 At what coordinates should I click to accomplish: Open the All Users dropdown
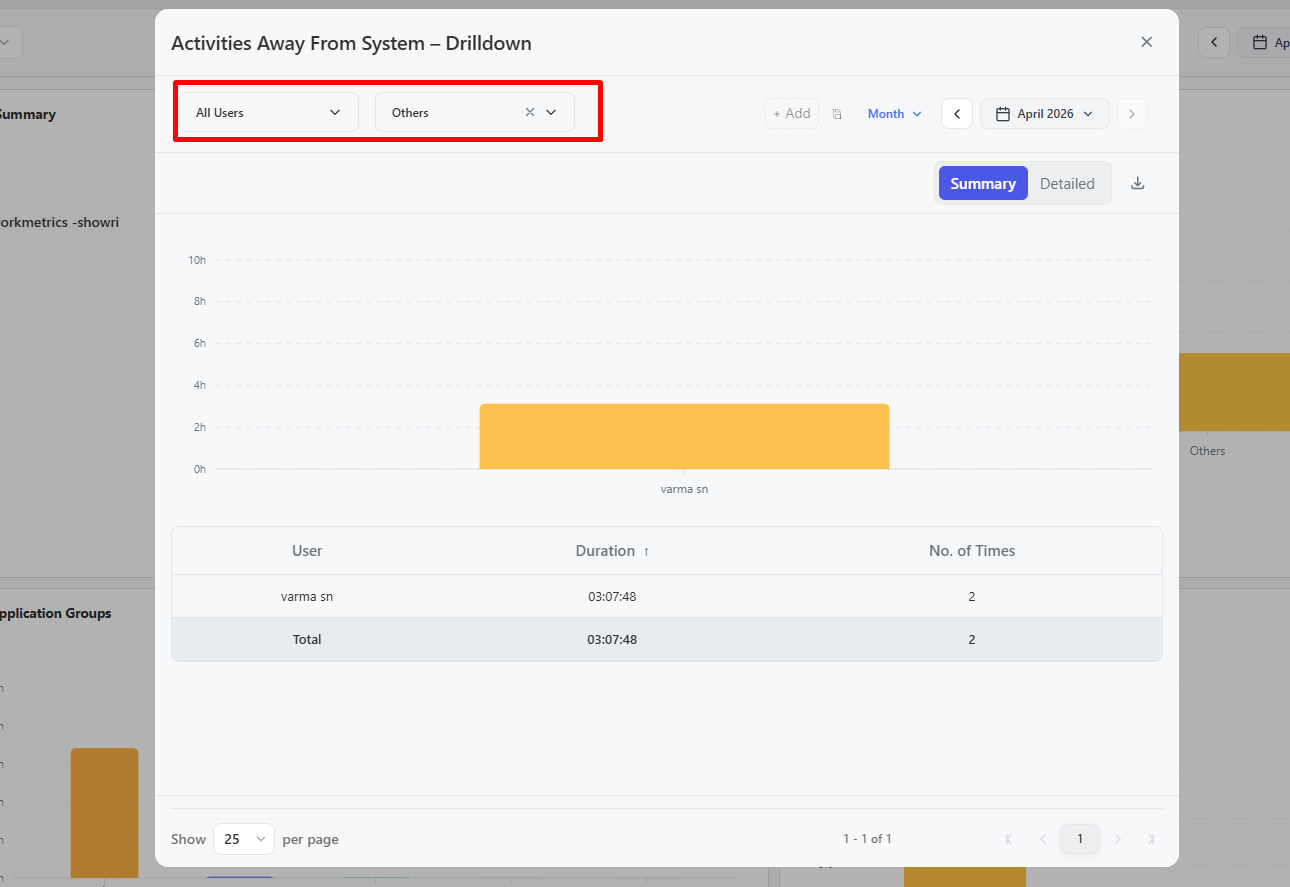pos(268,113)
